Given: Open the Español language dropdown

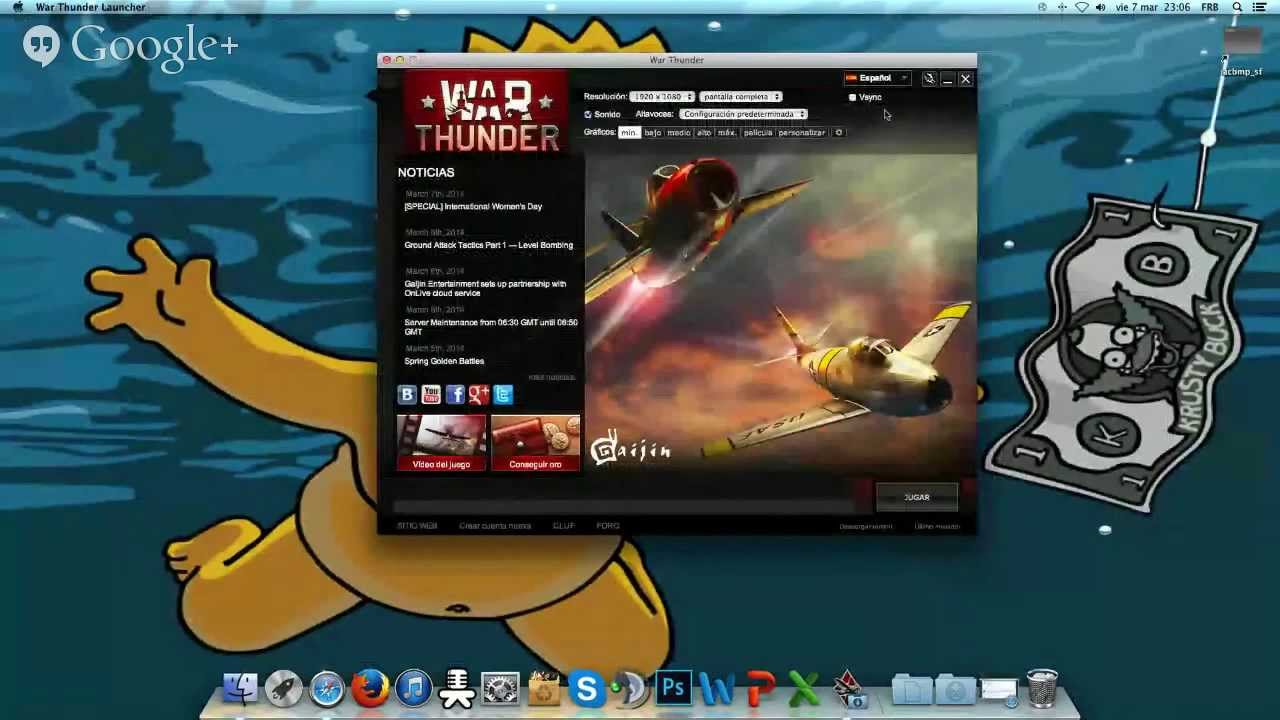Looking at the screenshot, I should [x=876, y=78].
